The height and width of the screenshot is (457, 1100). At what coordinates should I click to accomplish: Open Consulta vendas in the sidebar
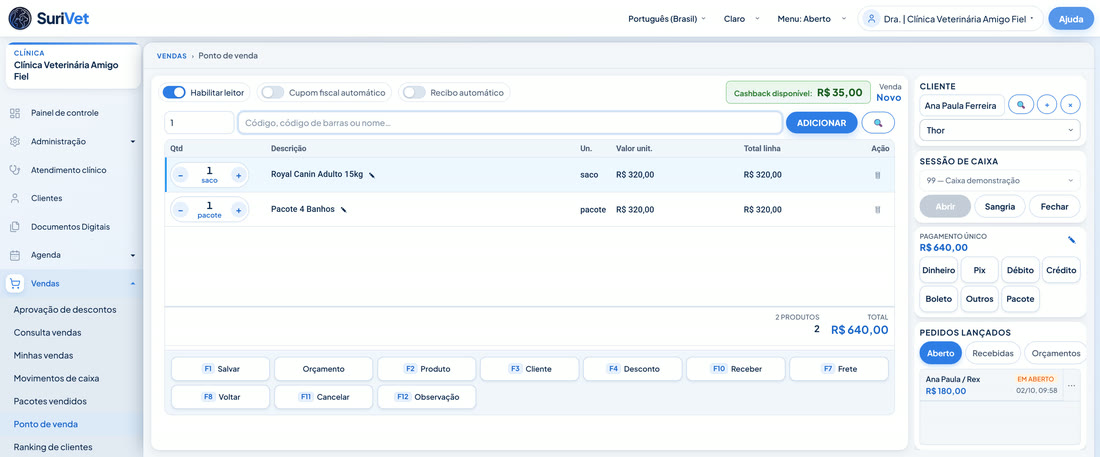pyautogui.click(x=48, y=332)
